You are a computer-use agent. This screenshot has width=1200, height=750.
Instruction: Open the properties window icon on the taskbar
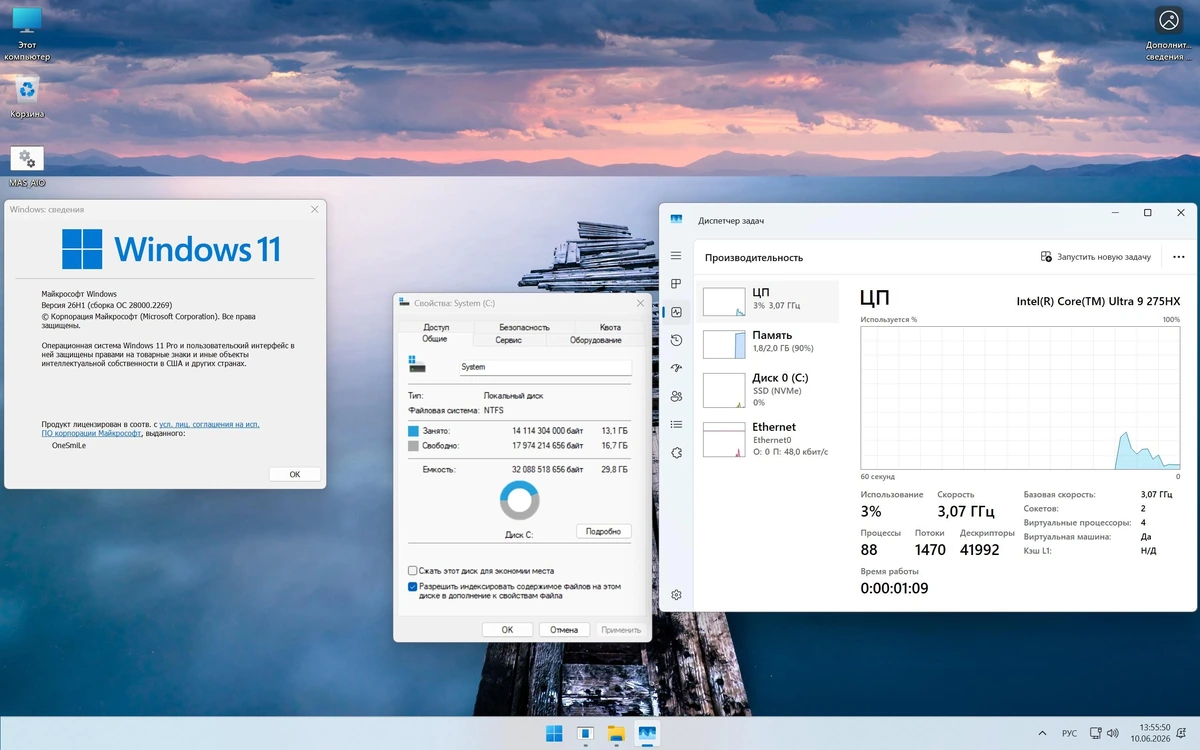585,734
